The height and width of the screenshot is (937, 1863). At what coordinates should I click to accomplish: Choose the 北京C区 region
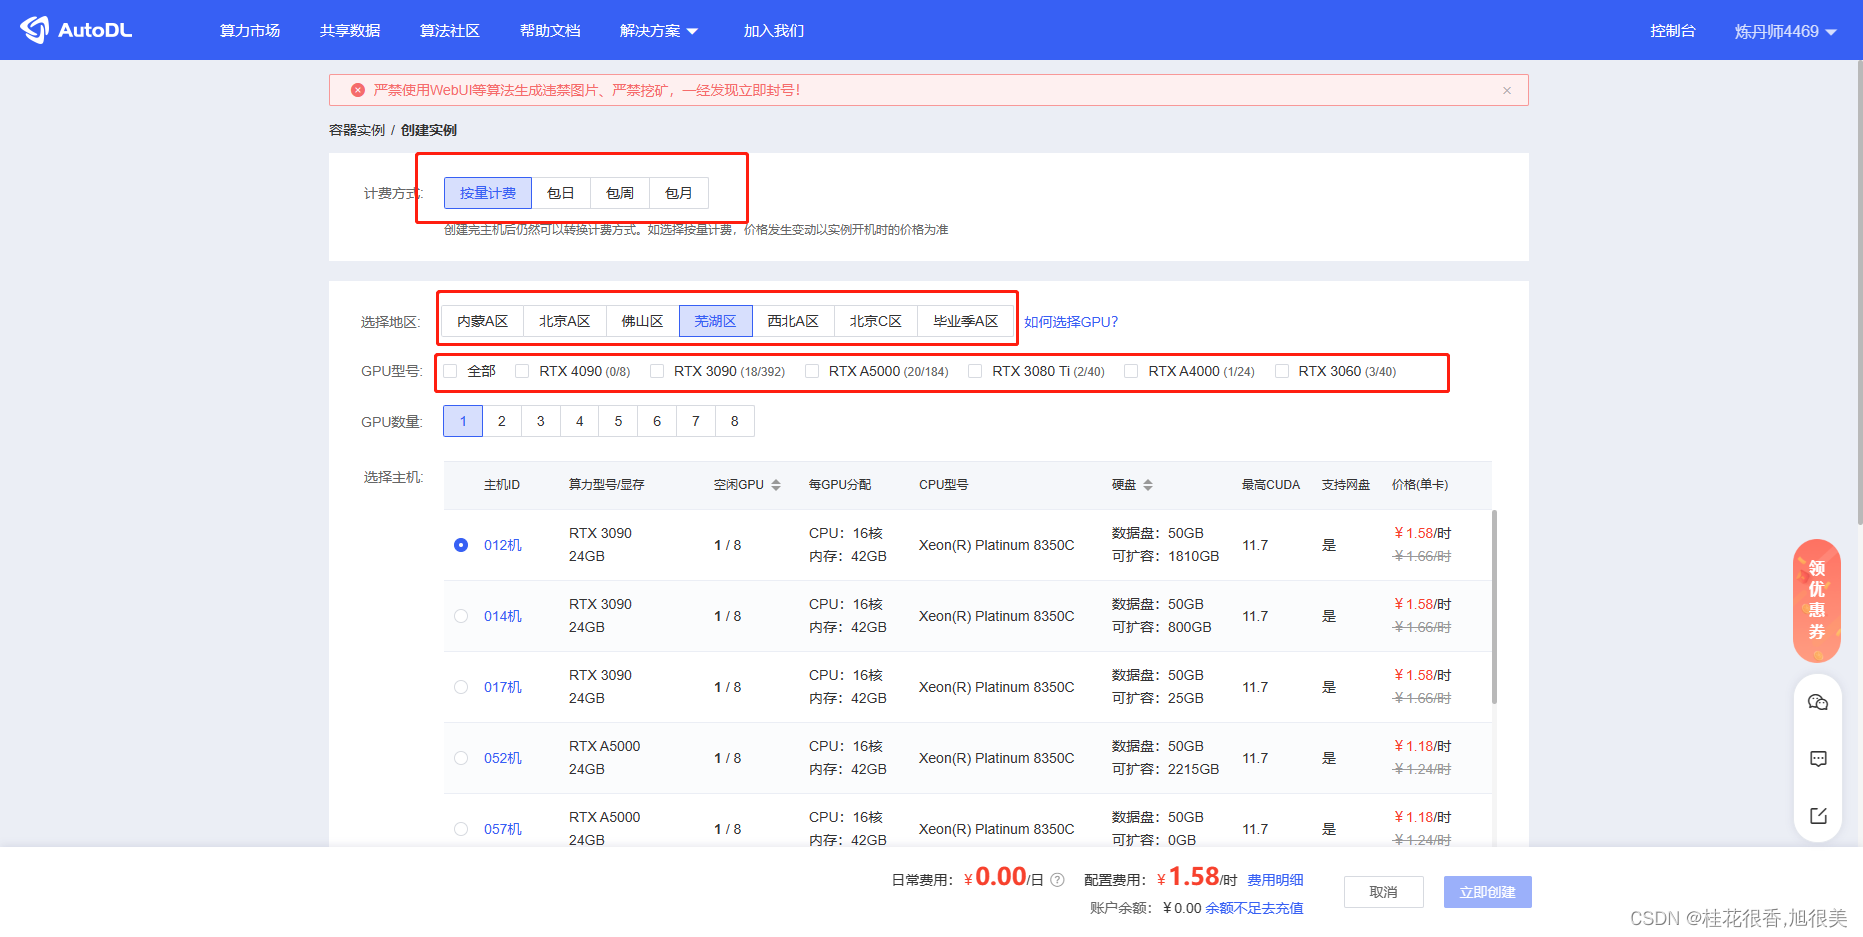(x=876, y=321)
